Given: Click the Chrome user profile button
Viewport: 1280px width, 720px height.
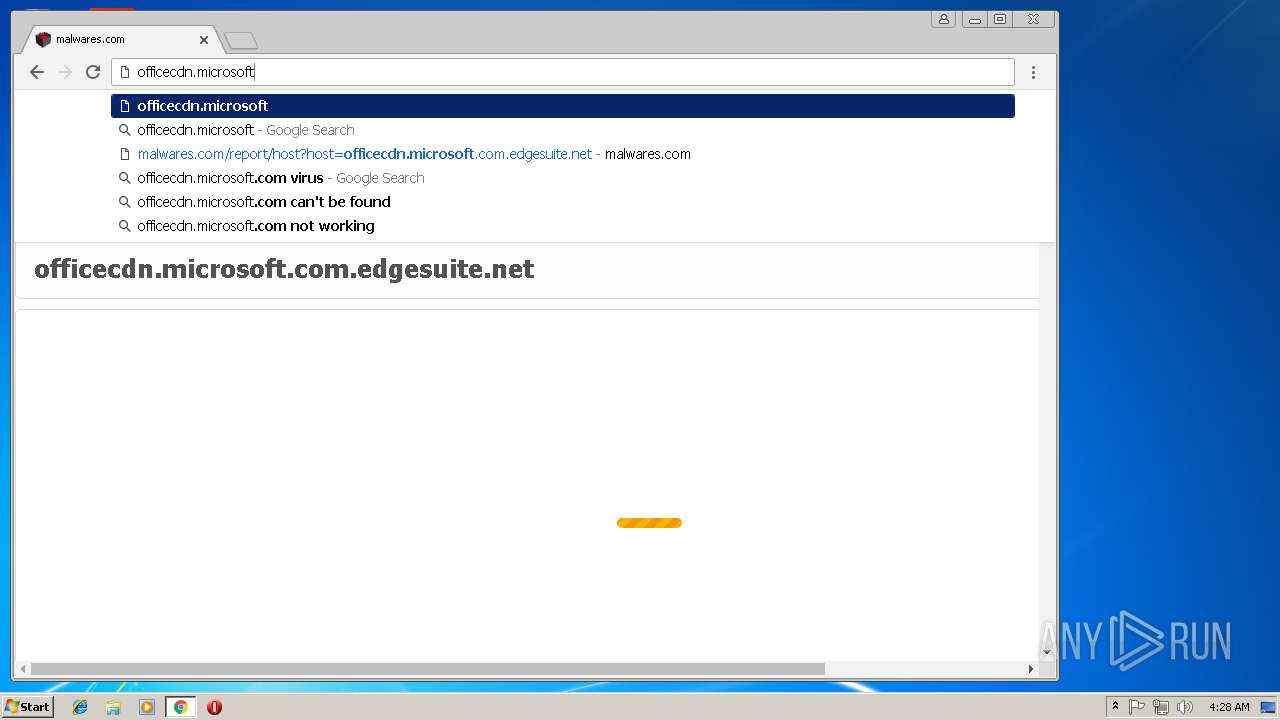Looking at the screenshot, I should pyautogui.click(x=943, y=19).
